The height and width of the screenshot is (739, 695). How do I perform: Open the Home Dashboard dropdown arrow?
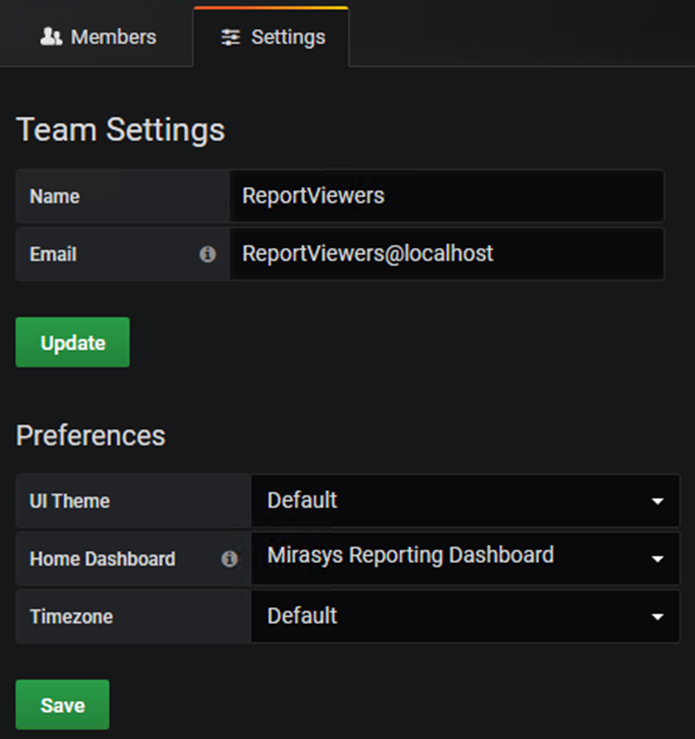(x=657, y=559)
